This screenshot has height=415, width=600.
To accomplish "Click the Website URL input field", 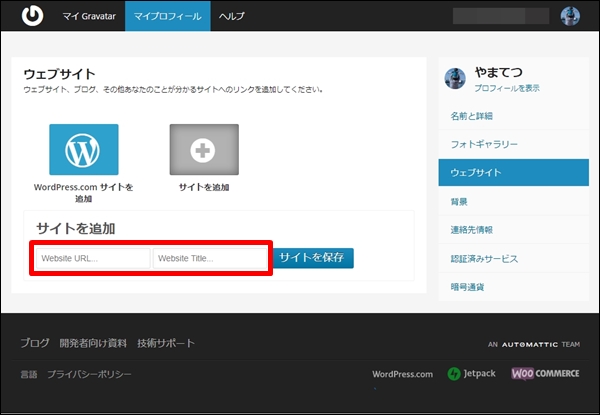I will [x=93, y=259].
